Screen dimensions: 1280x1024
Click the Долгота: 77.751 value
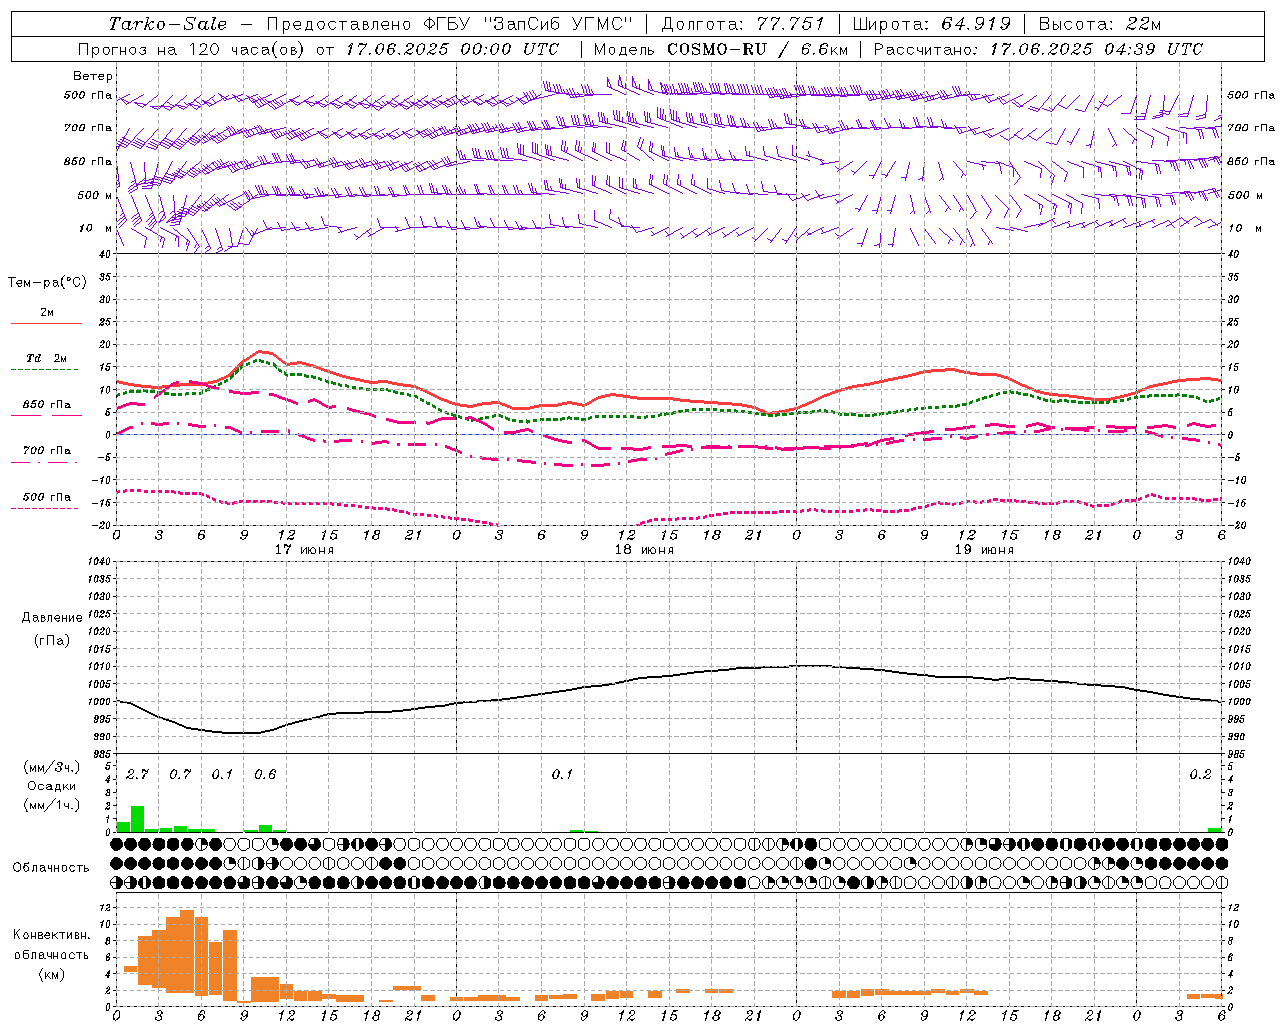point(743,24)
